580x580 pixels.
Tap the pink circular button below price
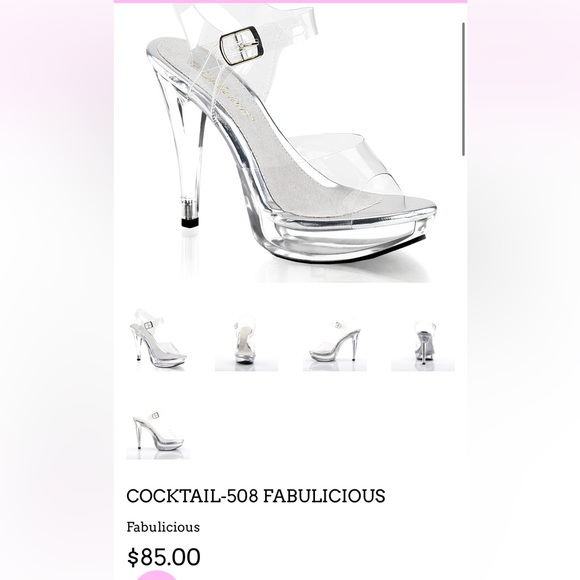(x=156, y=576)
